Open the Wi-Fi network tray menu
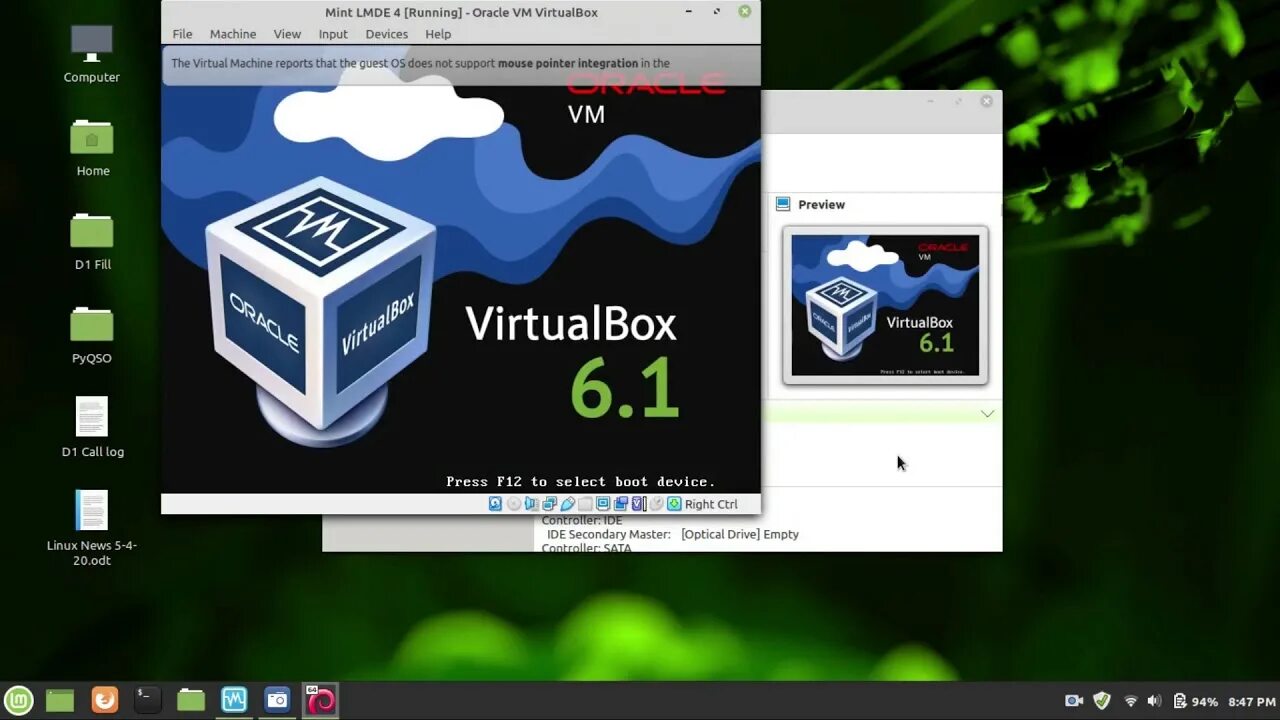This screenshot has height=720, width=1280. pyautogui.click(x=1131, y=701)
